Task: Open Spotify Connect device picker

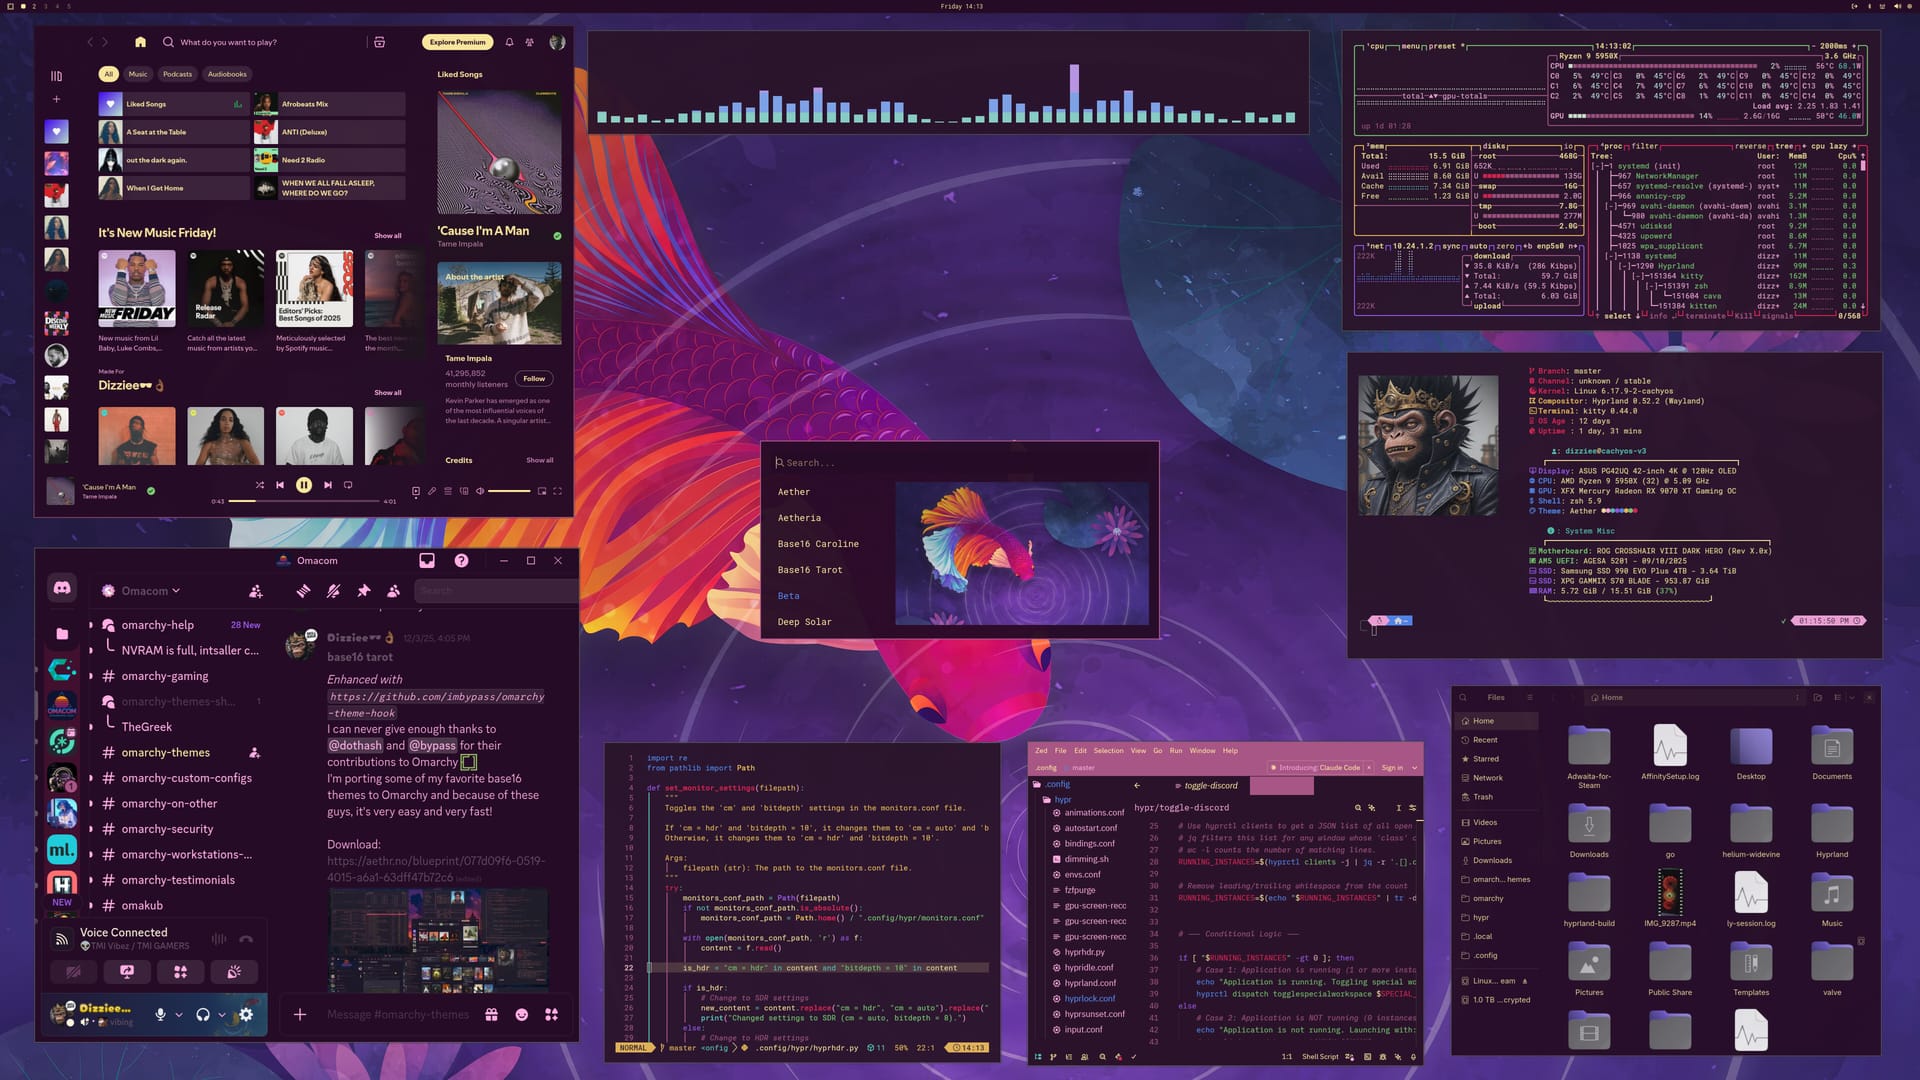Action: pos(465,491)
